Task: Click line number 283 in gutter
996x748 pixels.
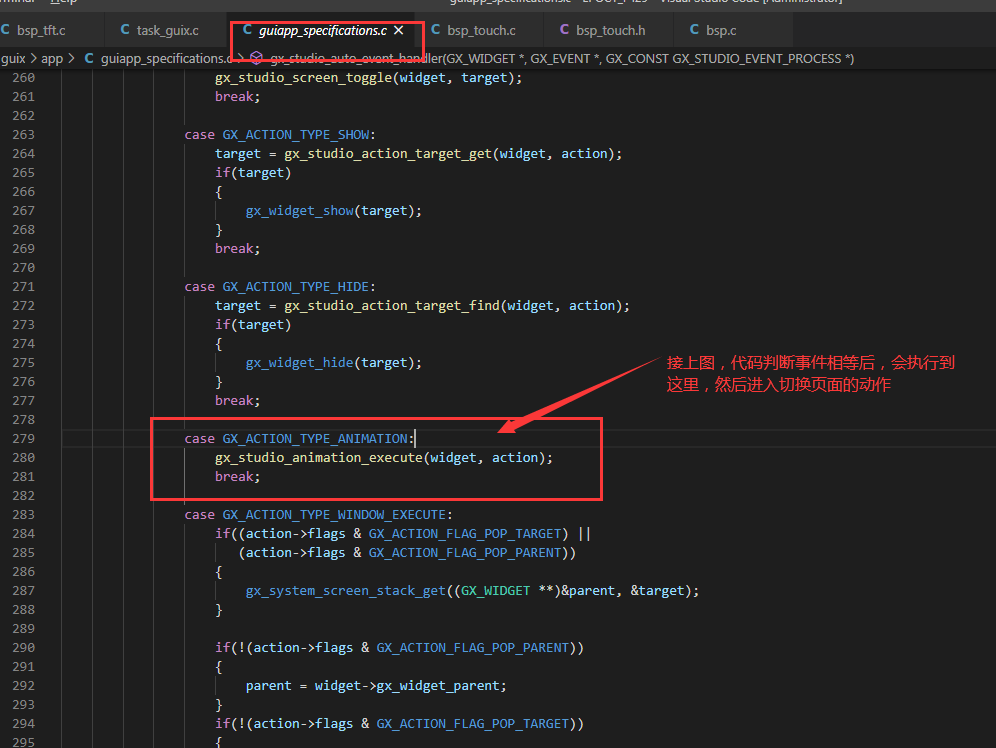Action: (x=24, y=514)
